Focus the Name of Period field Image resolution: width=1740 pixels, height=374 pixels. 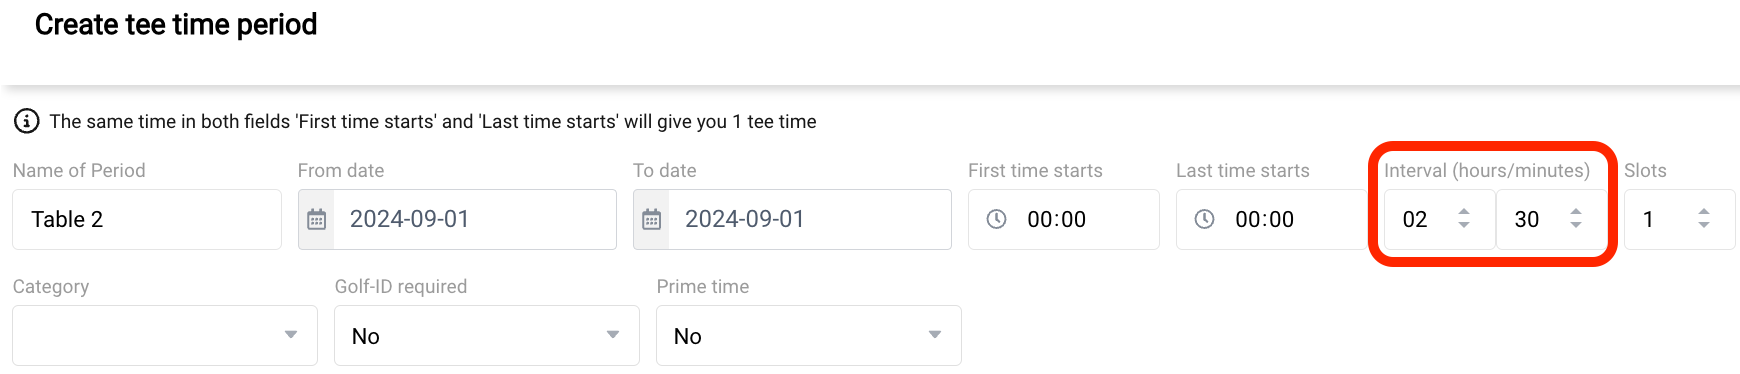[147, 219]
